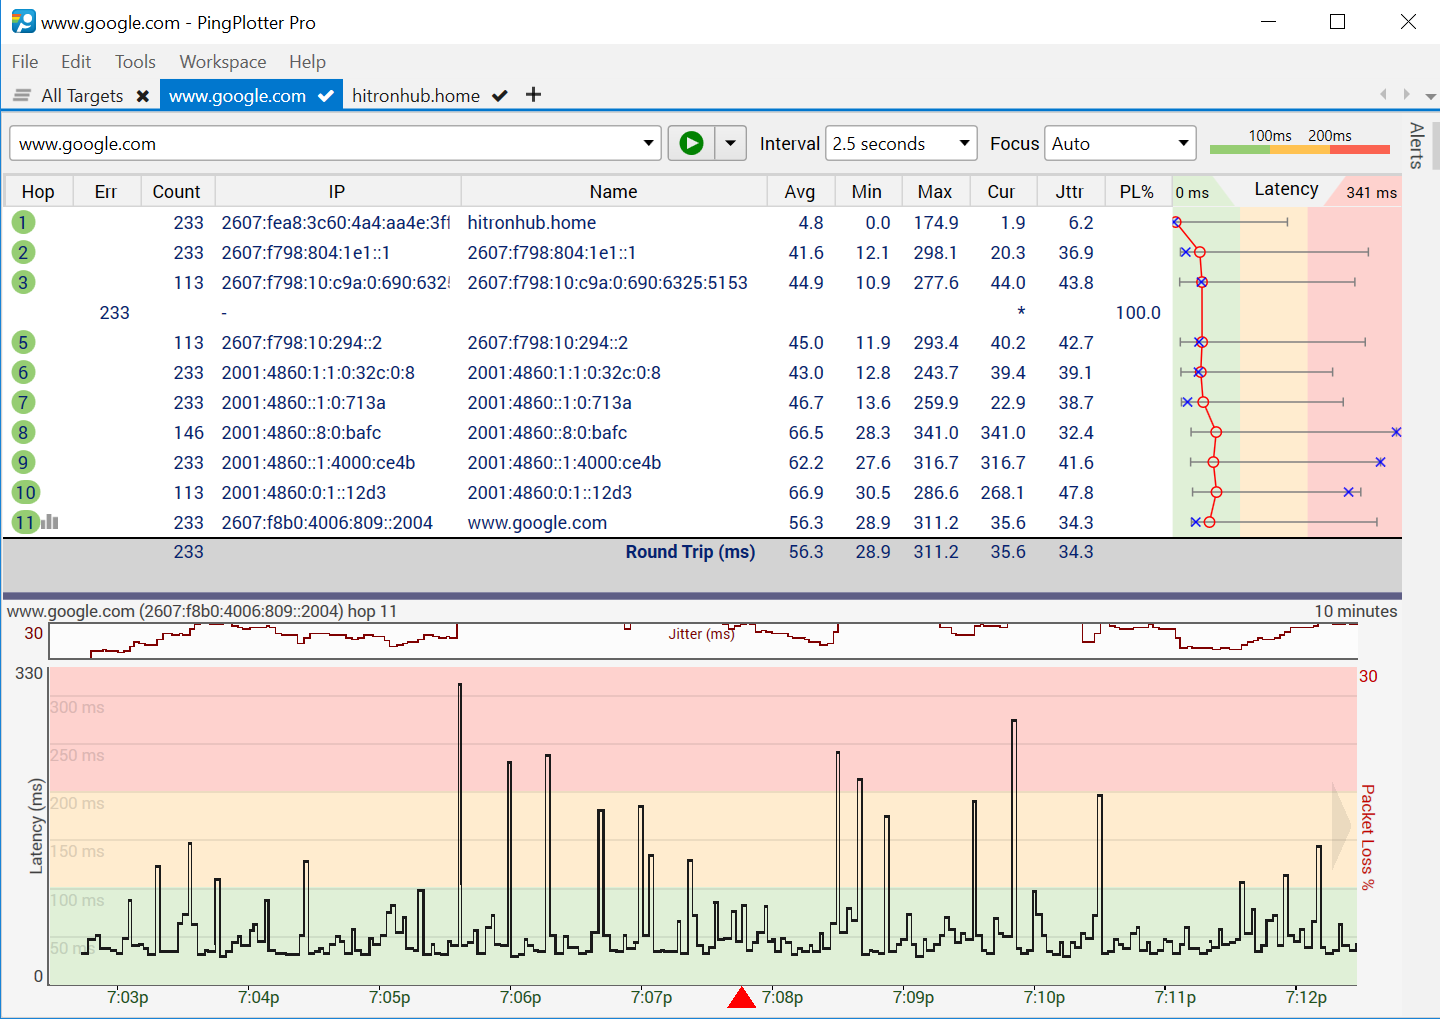Click the 341.0 Max value in hop 8
Screen dimensions: 1440x1019
point(936,432)
